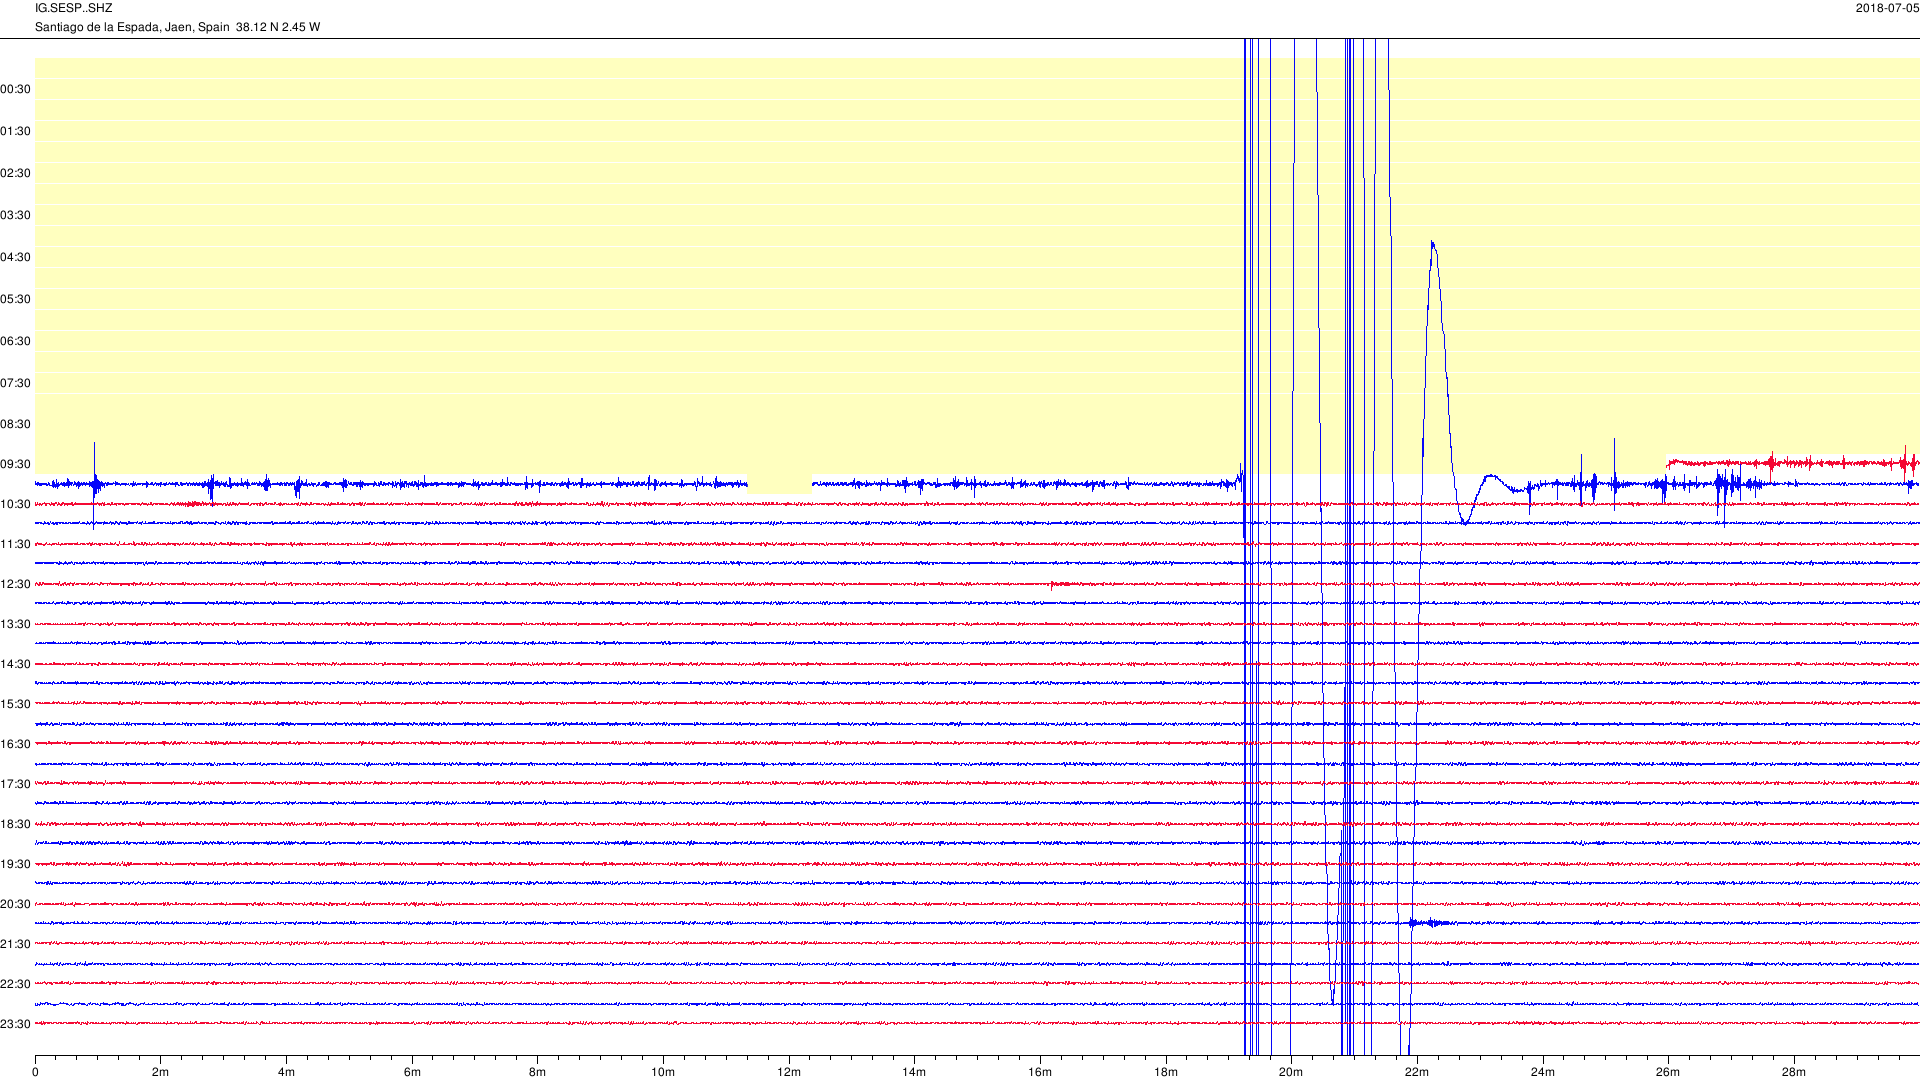Click the 8m axis tick label
Viewport: 1920px width, 1080px height.
click(537, 1072)
